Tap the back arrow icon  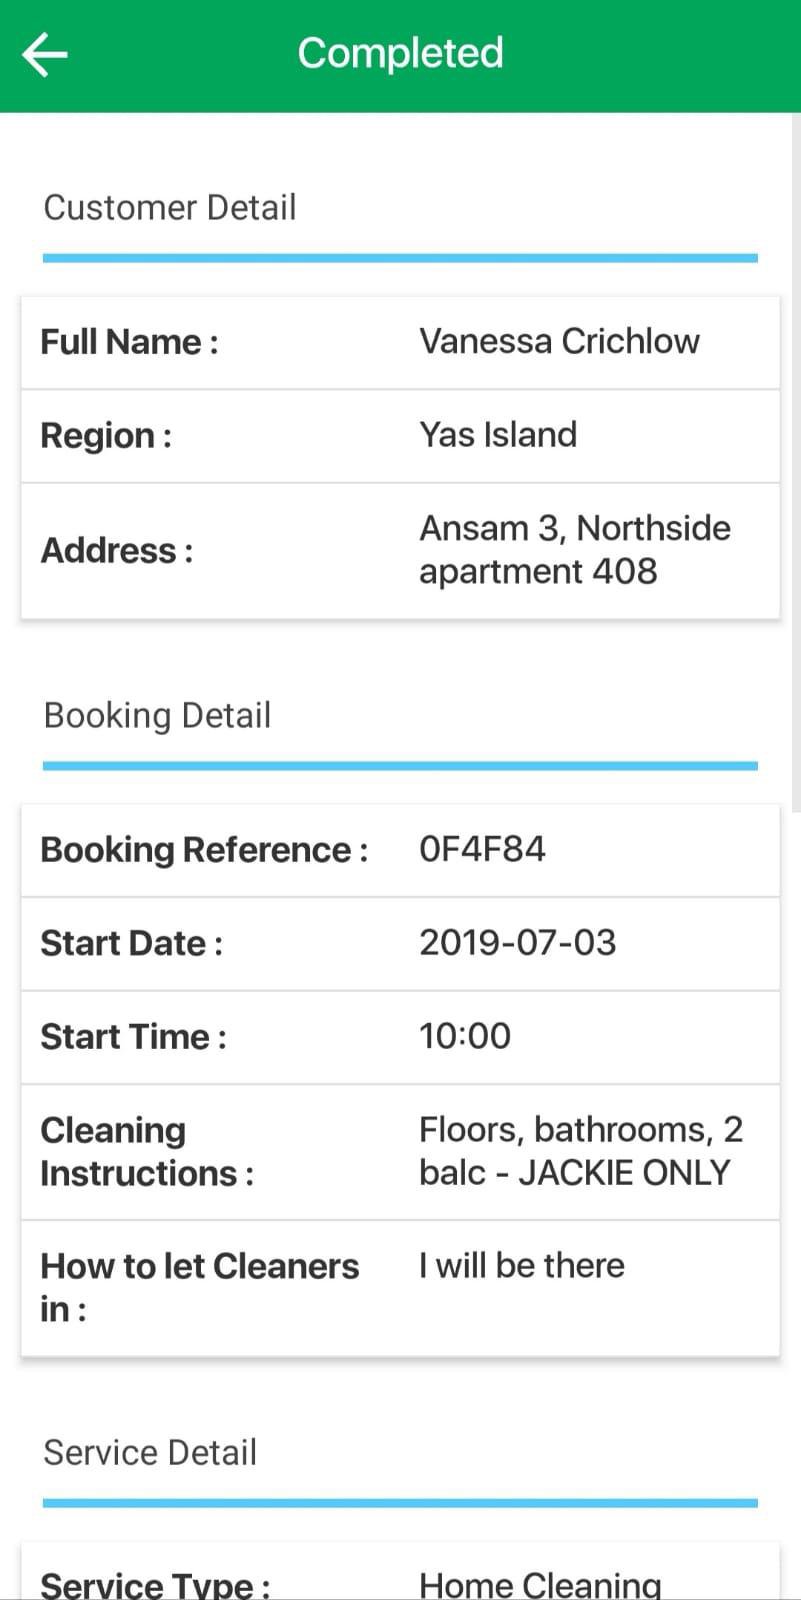click(x=45, y=54)
